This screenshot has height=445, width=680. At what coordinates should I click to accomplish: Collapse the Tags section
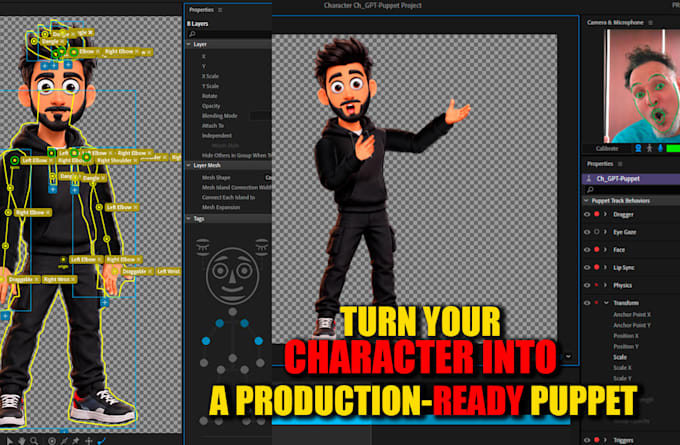[189, 219]
